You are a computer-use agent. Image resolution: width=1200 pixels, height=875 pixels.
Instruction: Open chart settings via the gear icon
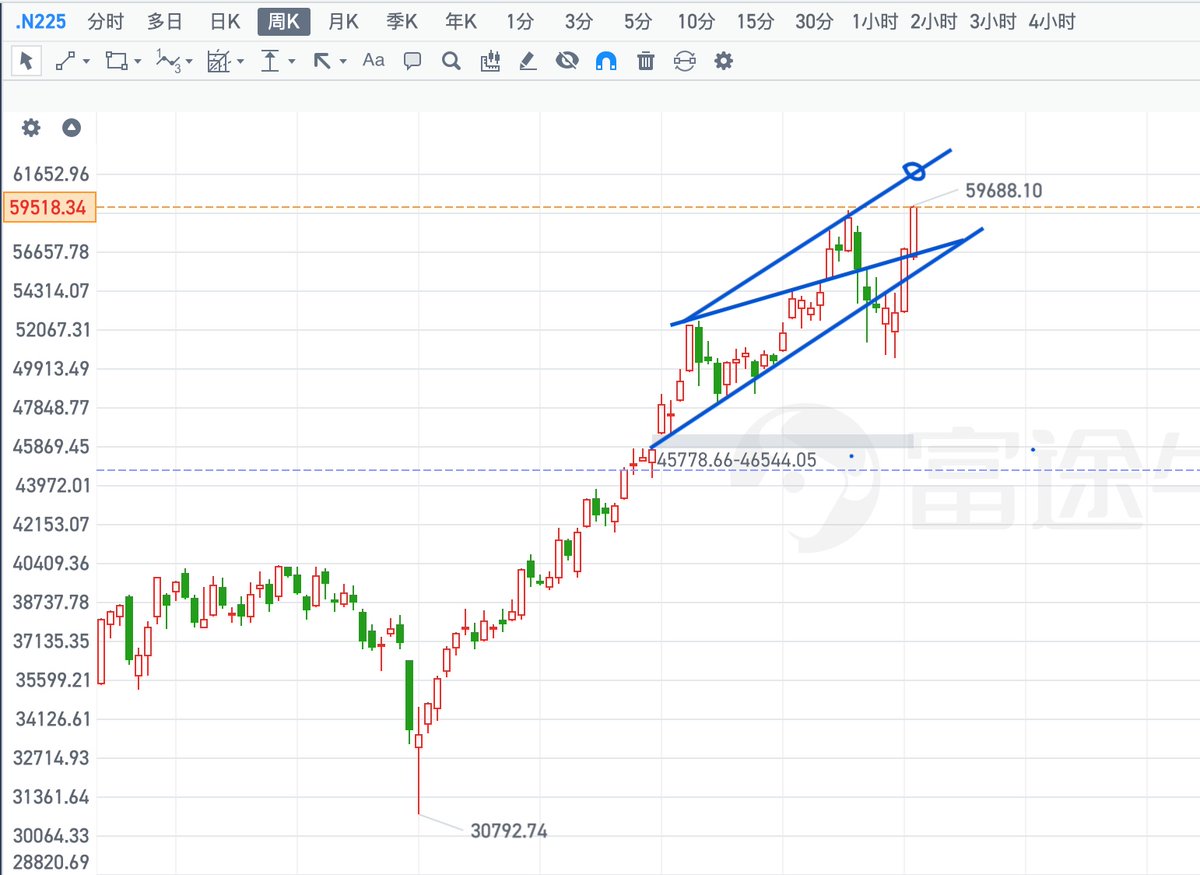click(x=723, y=61)
